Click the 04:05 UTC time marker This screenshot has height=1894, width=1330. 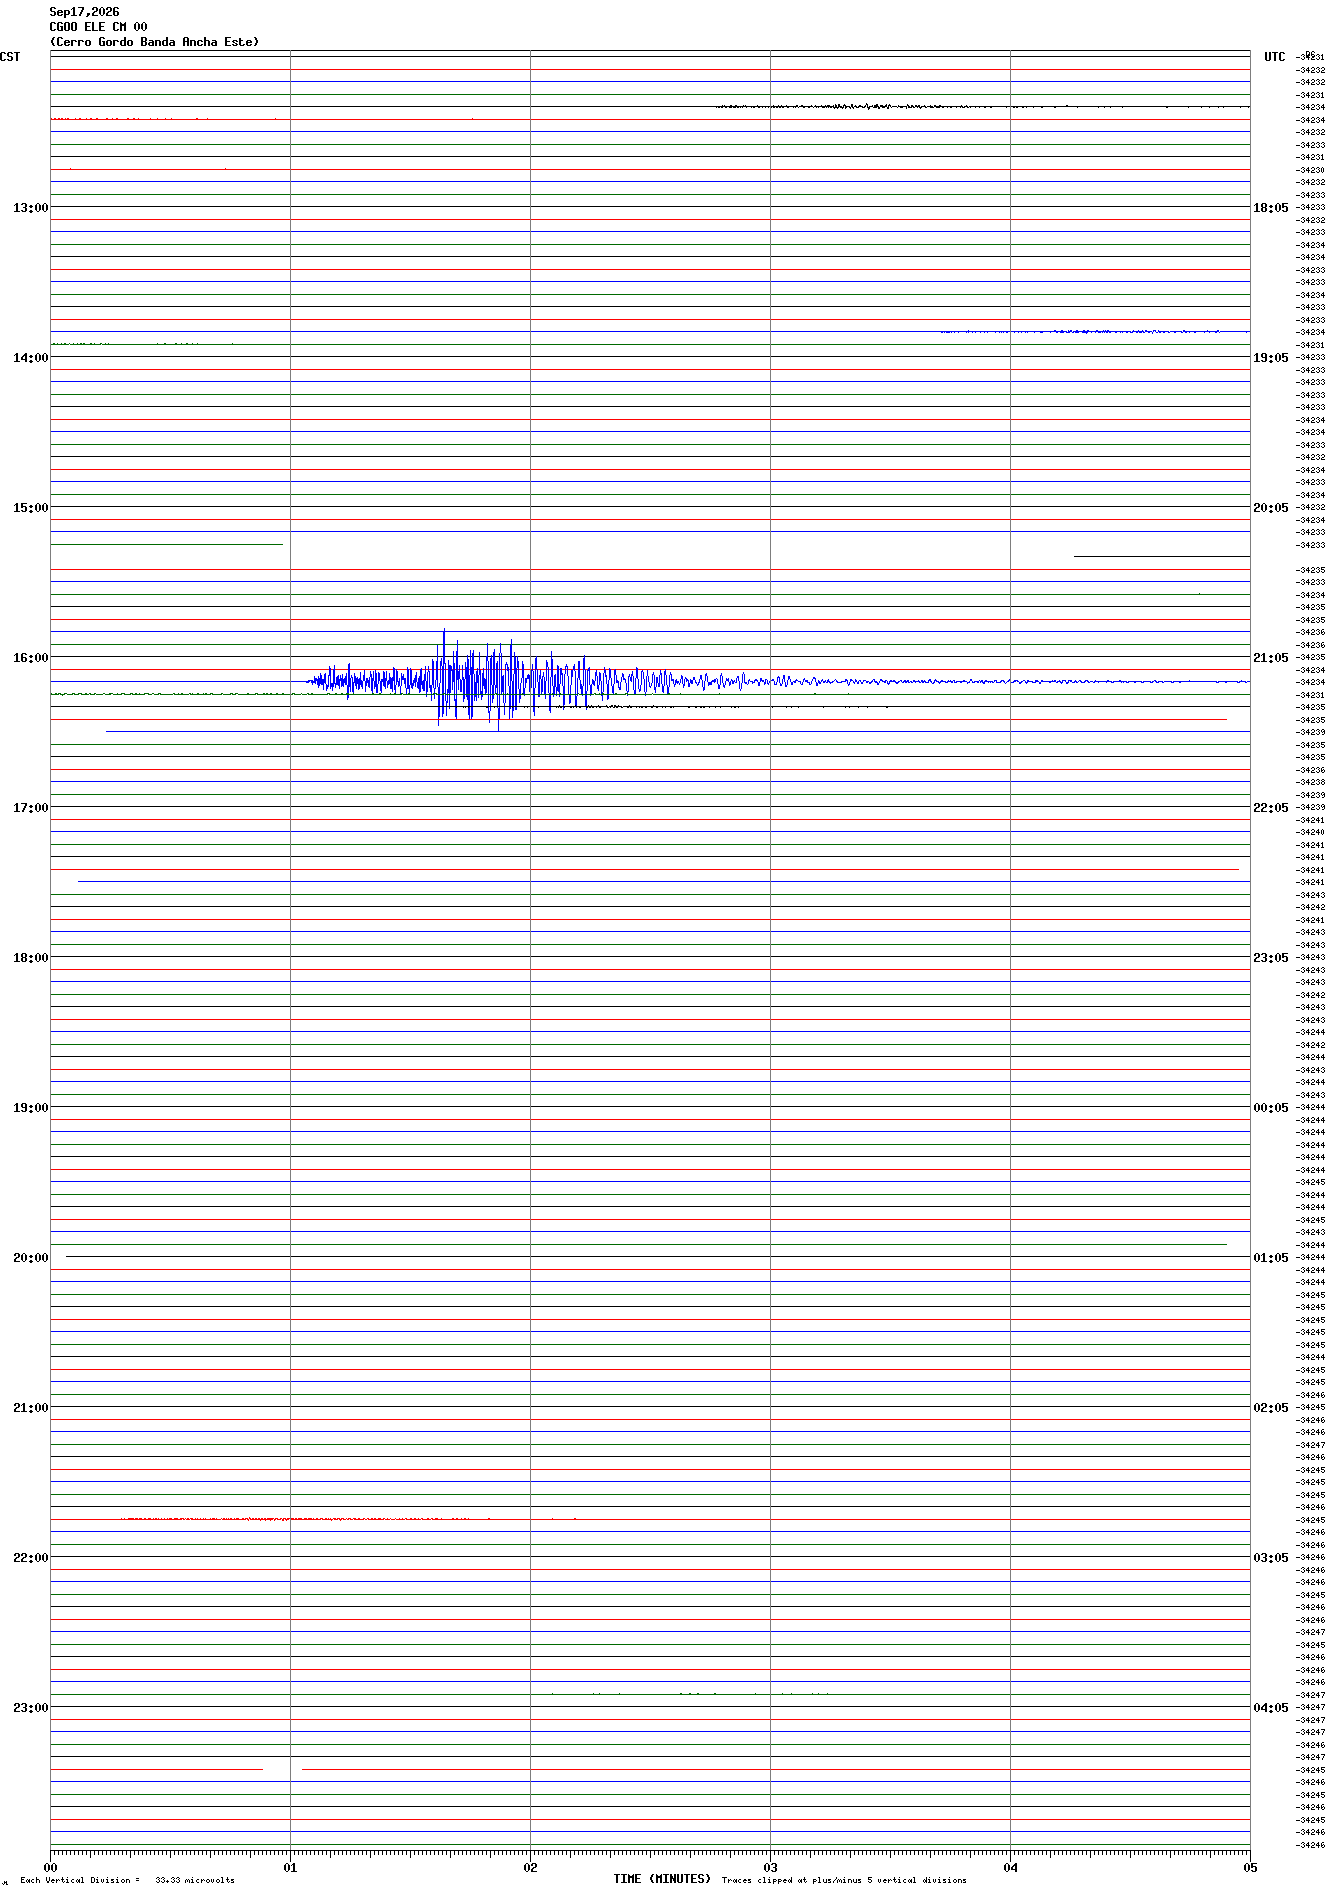[1271, 1707]
